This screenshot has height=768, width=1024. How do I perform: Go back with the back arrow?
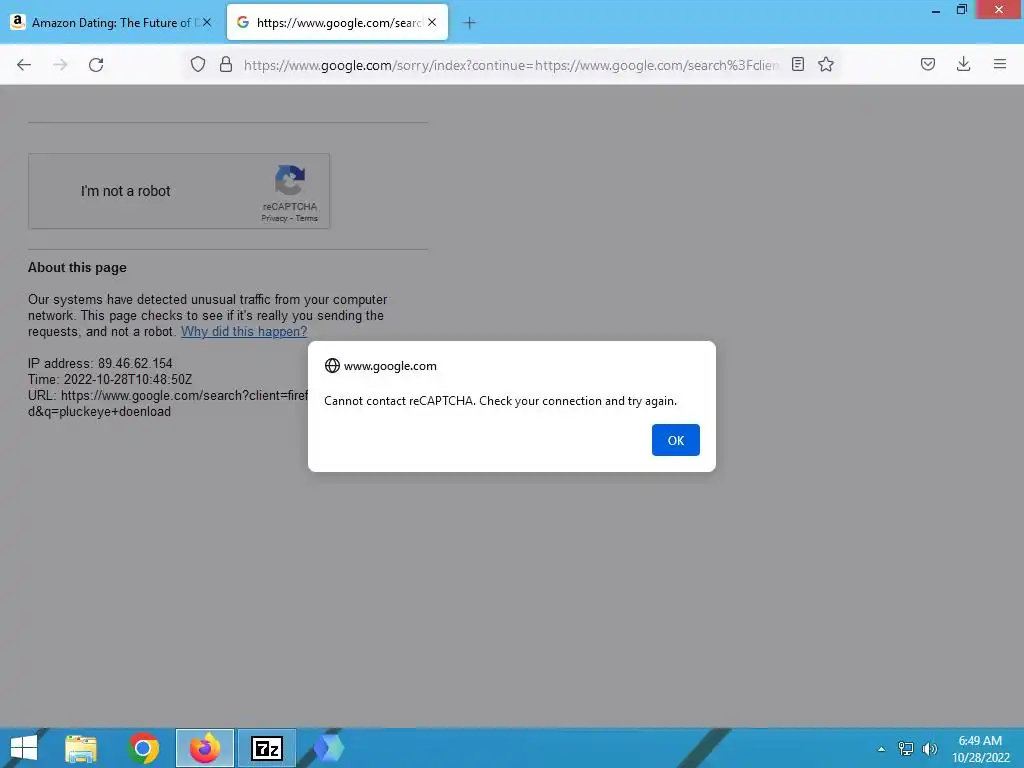tap(24, 65)
